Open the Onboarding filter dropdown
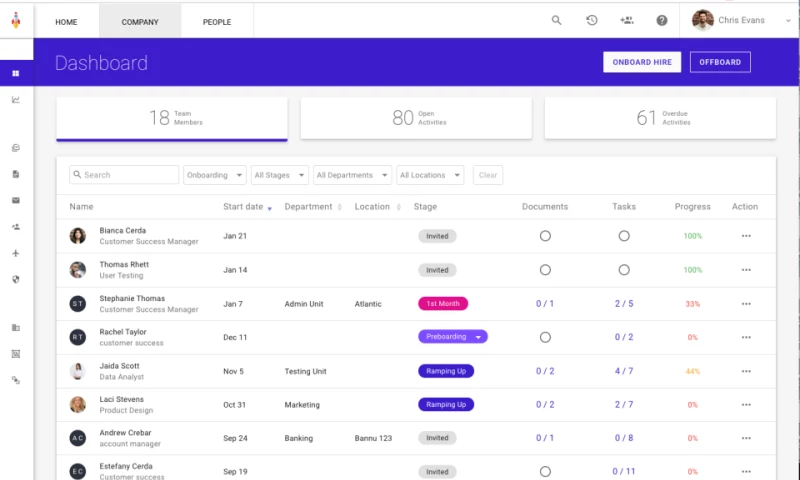 pos(215,175)
